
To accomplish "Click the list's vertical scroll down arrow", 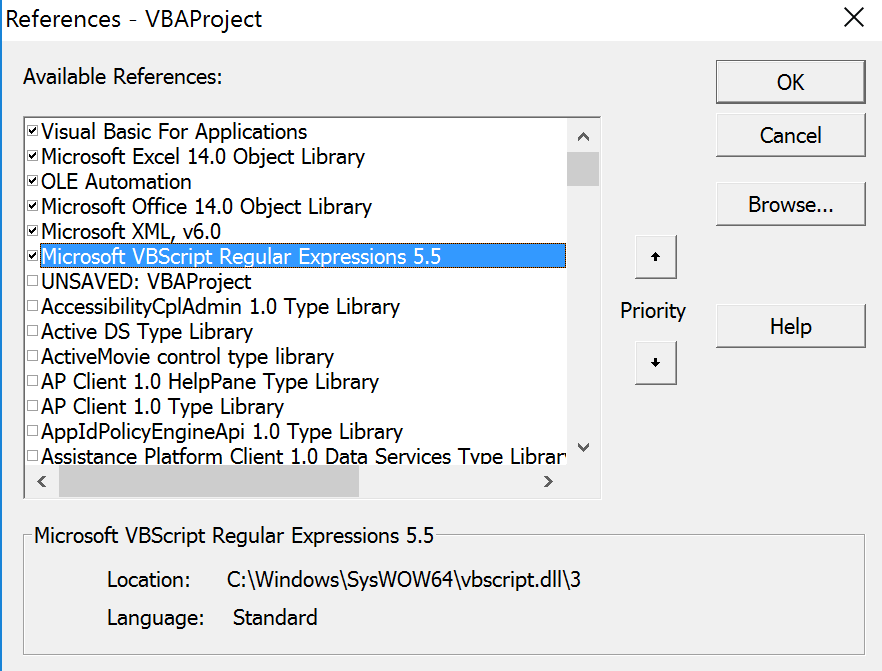I will coord(583,447).
